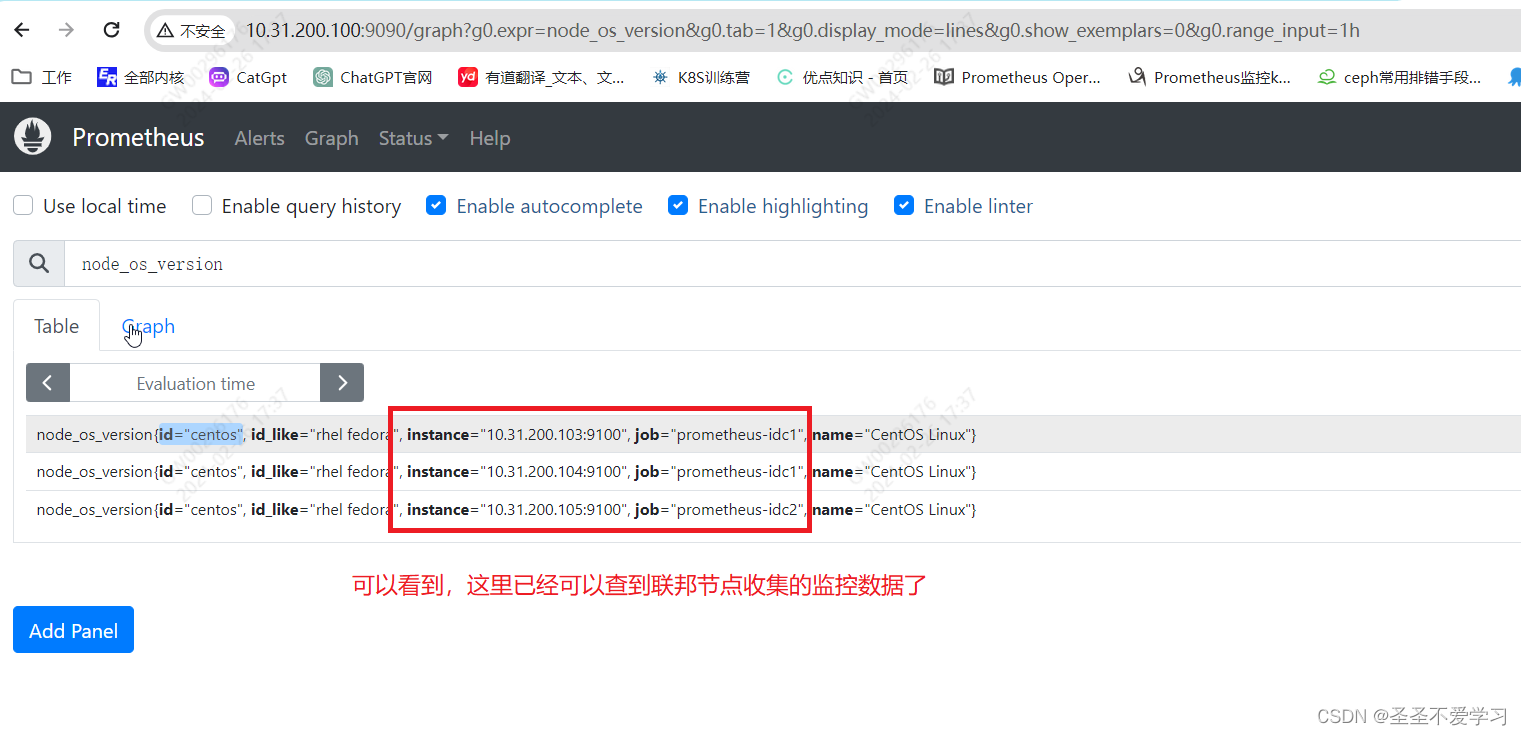Open the Prometheus监控k... bookmark
Viewport: 1521px width, 735px height.
coord(1209,77)
